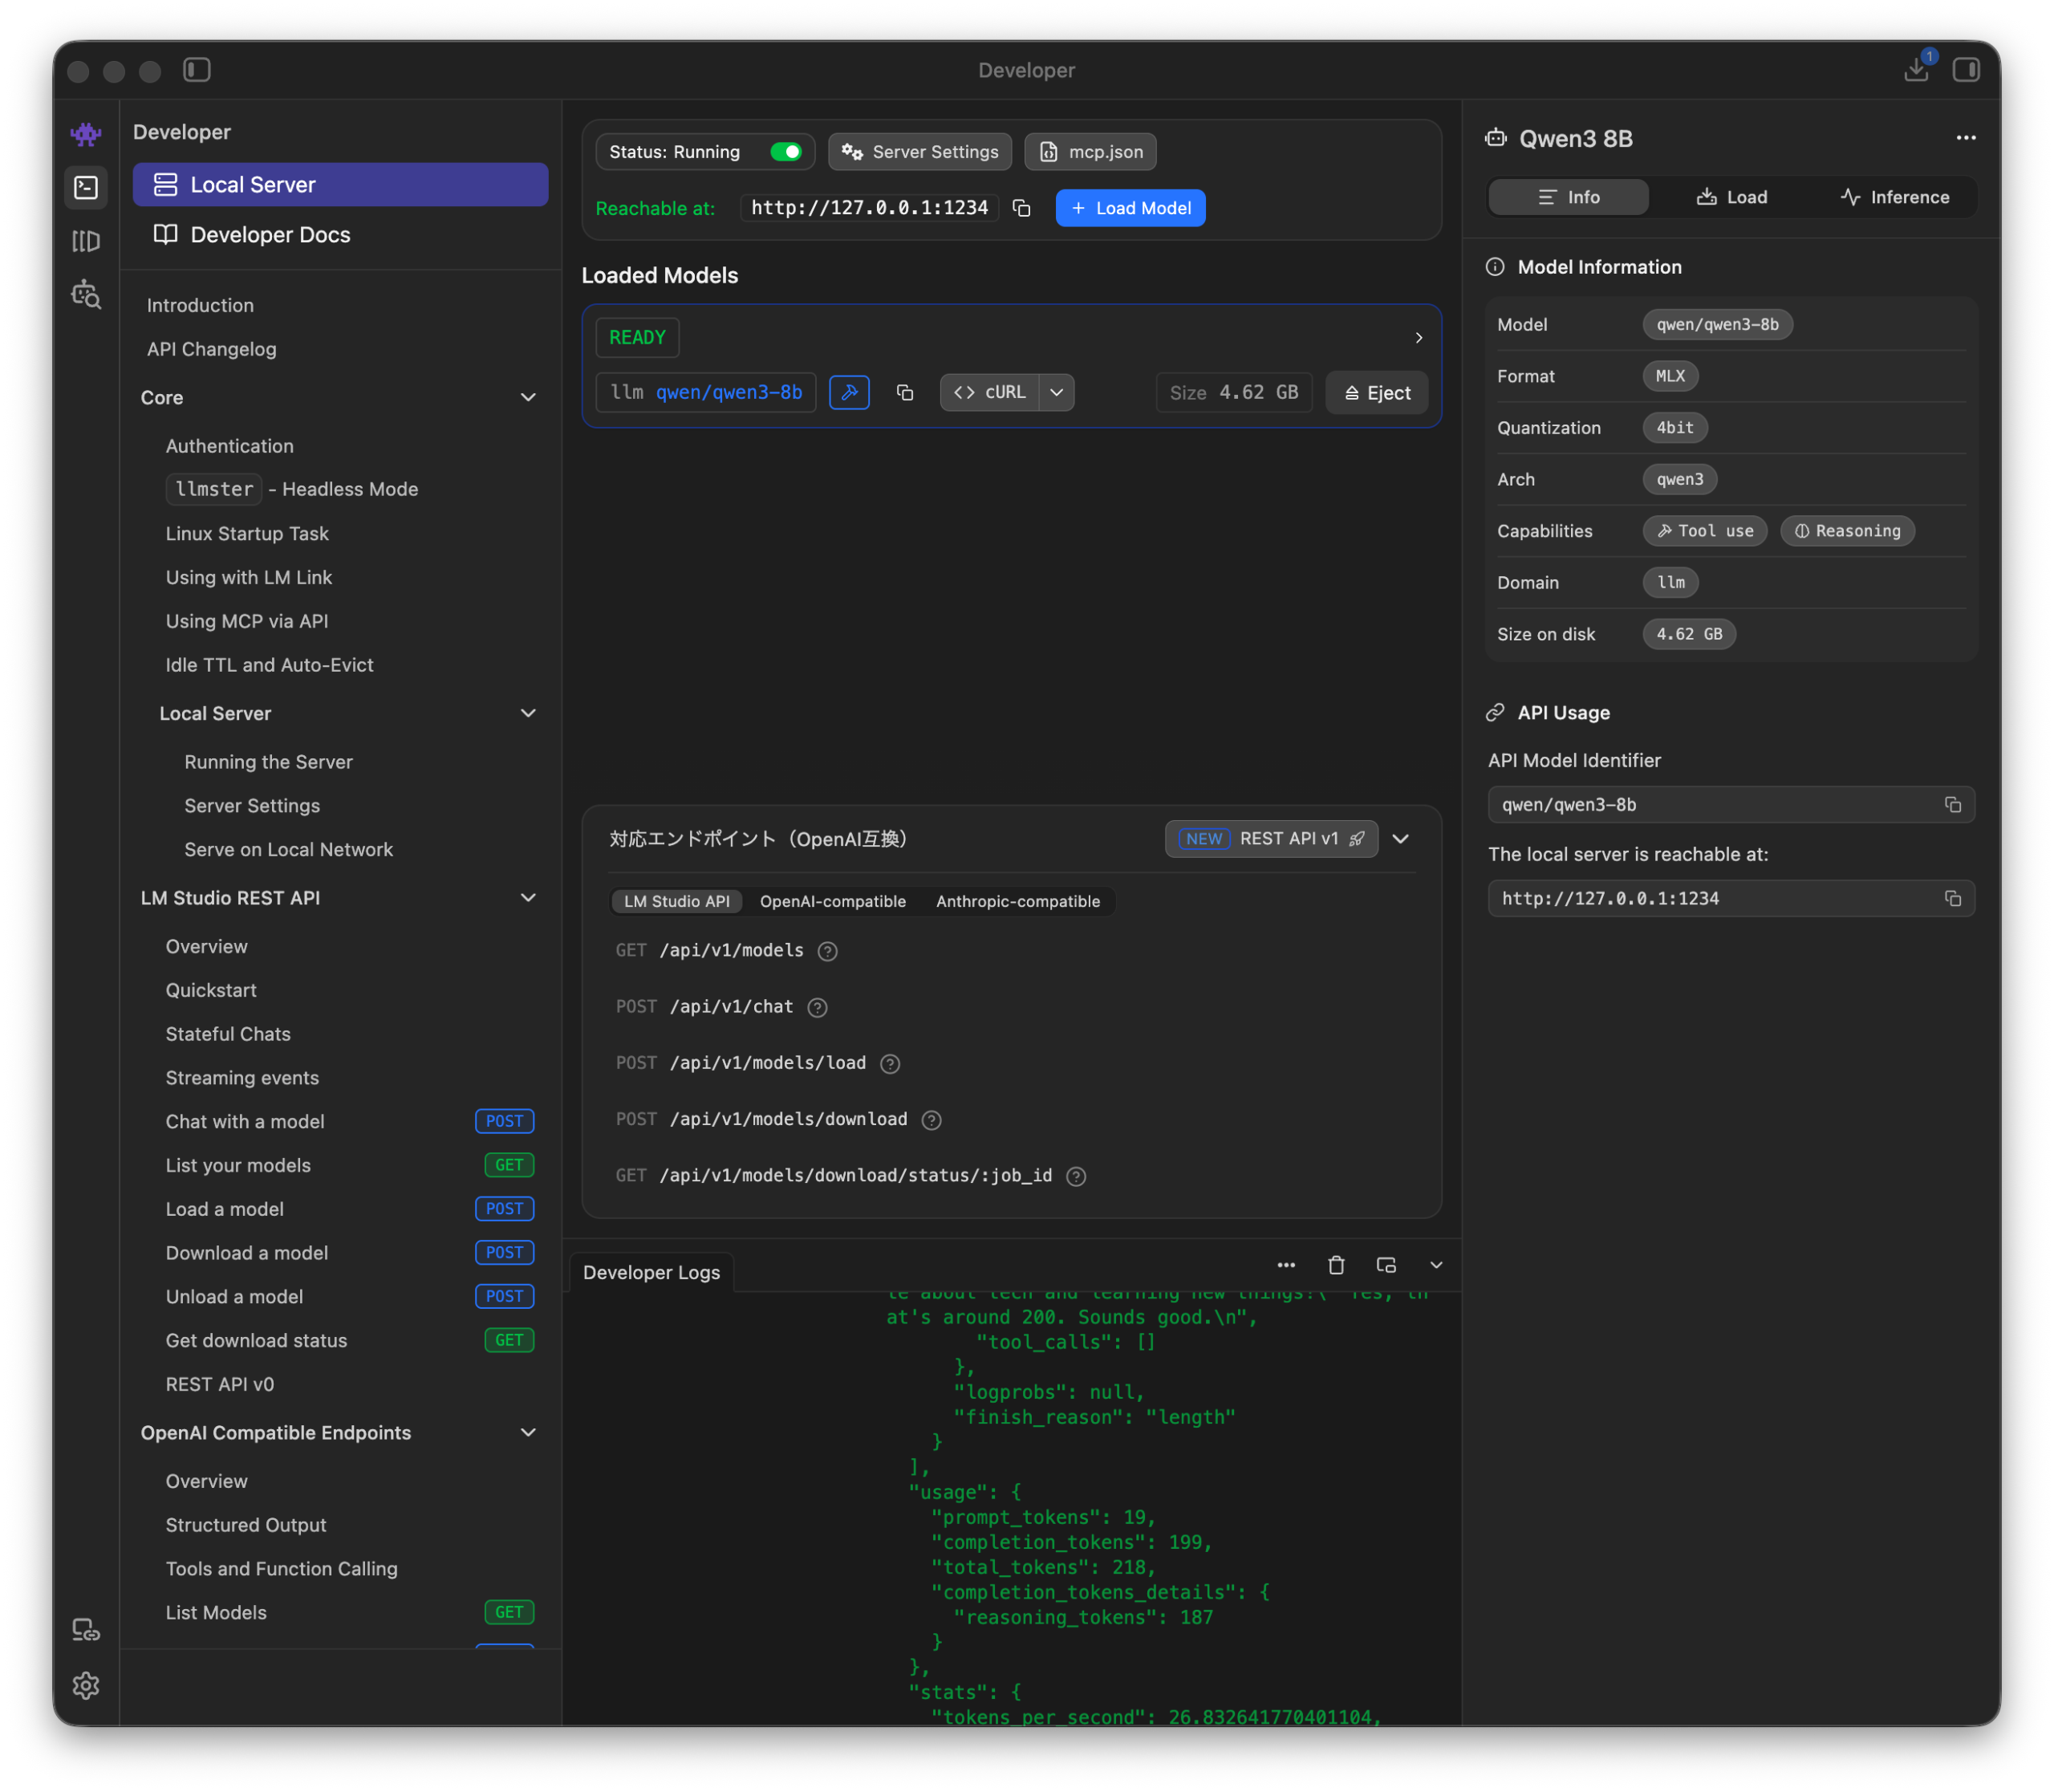Toggle the left sidebar panel button
The width and height of the screenshot is (2054, 1792).
(x=197, y=69)
